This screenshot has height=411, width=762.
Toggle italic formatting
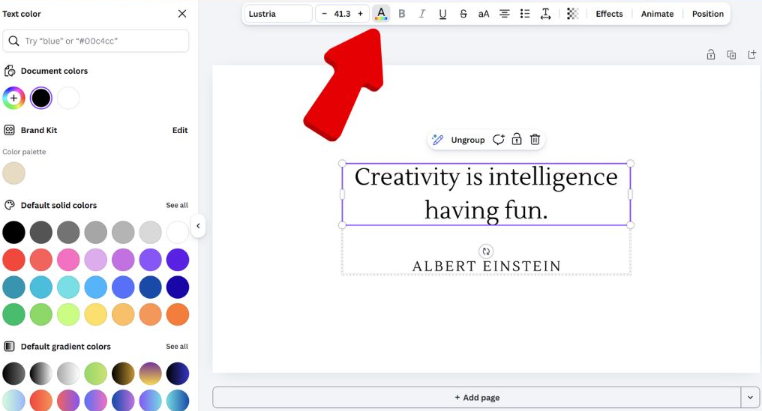click(422, 14)
